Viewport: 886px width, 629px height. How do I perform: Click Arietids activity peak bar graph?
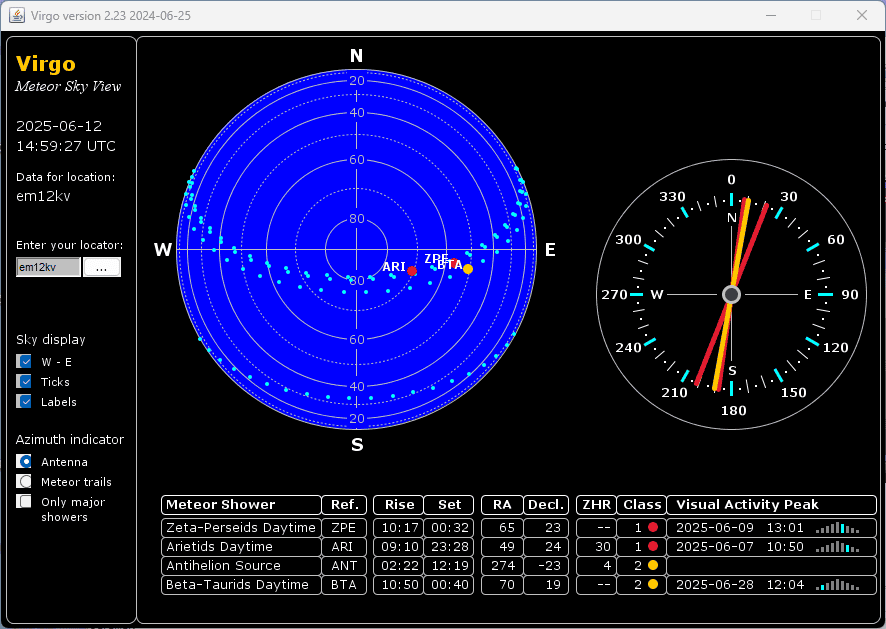click(x=837, y=547)
